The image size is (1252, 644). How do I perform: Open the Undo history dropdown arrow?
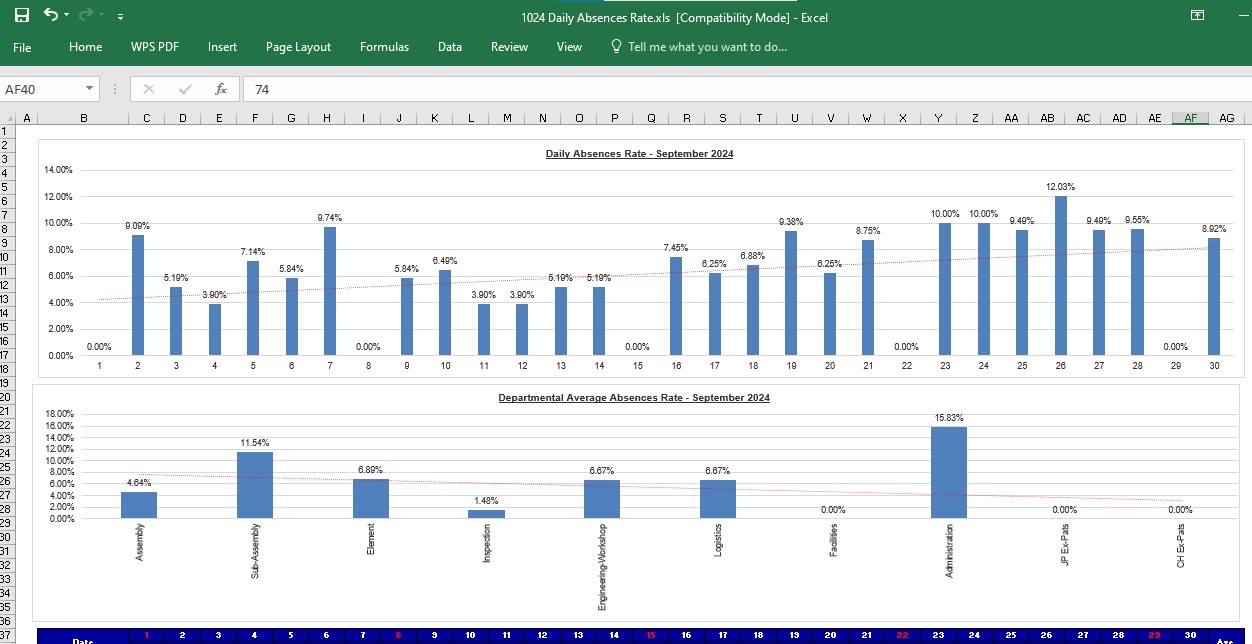(x=66, y=16)
